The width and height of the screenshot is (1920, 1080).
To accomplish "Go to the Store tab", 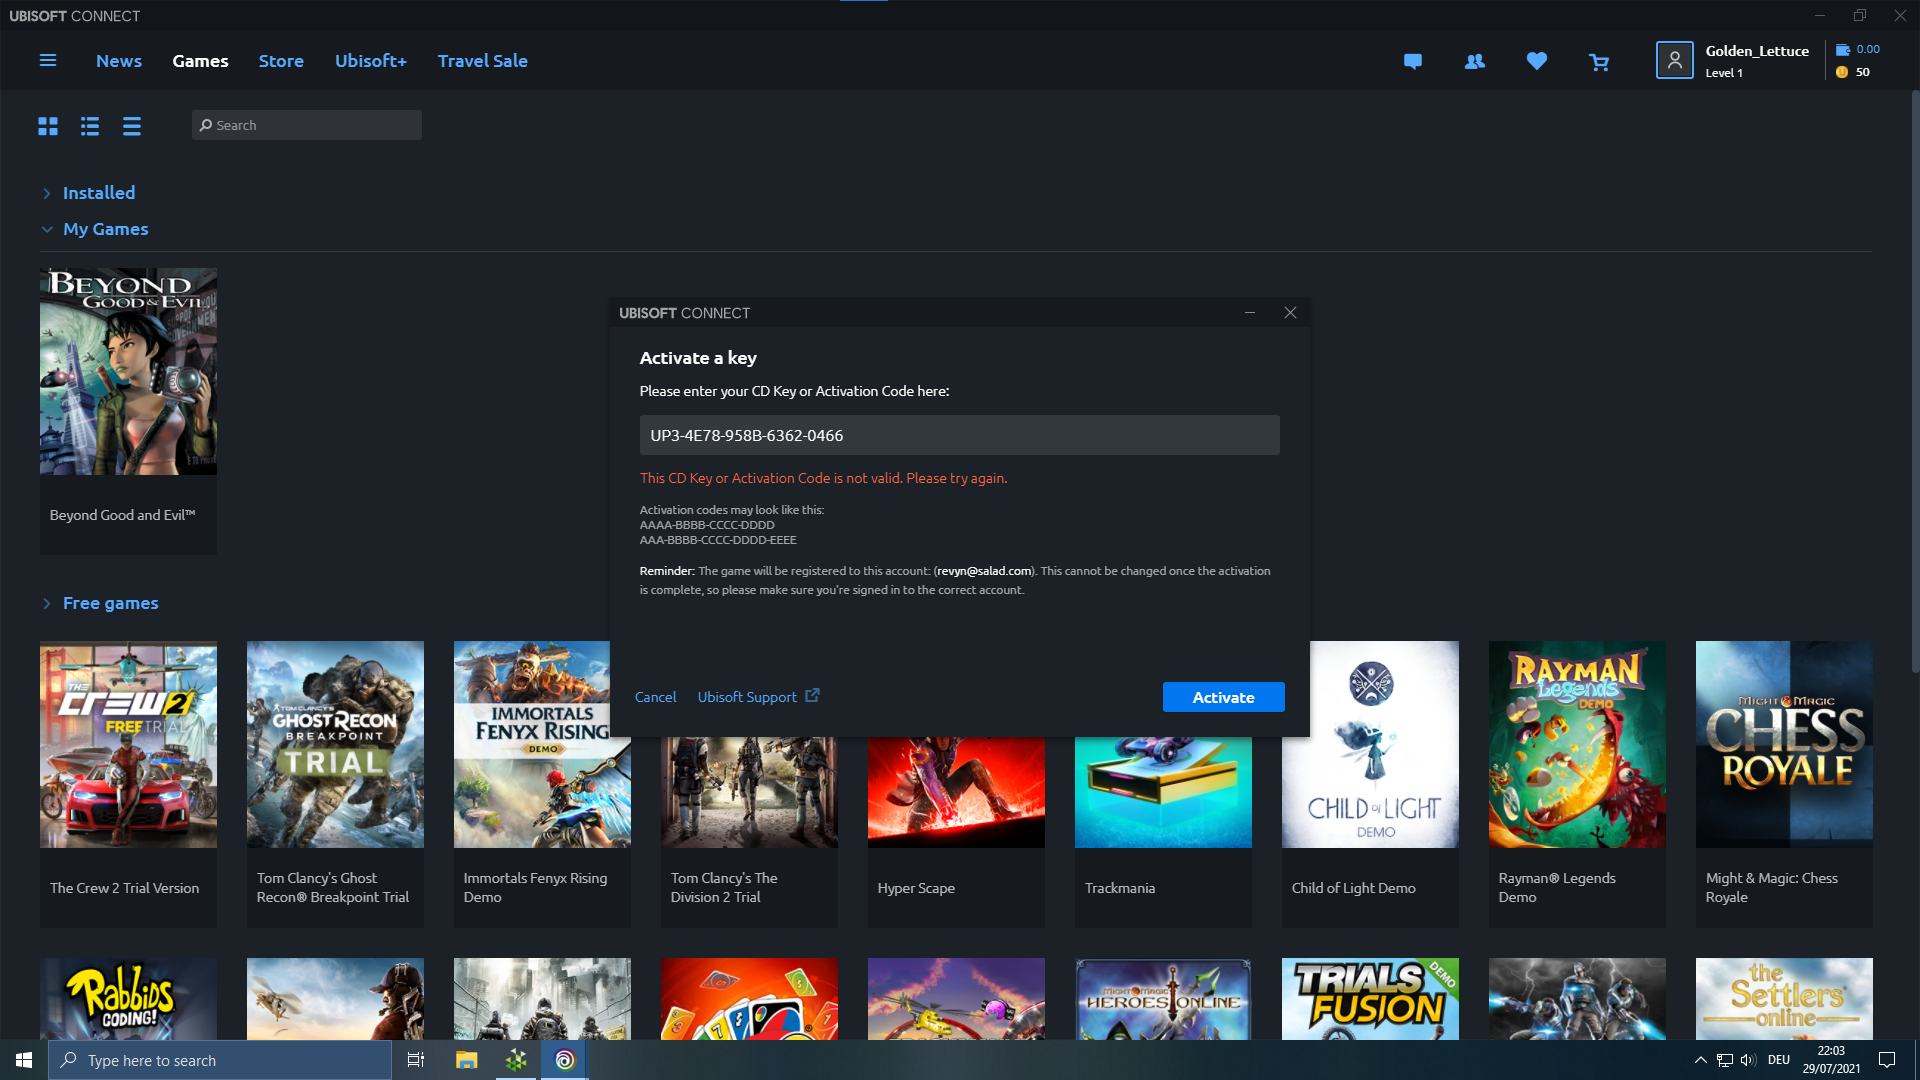I will point(281,61).
